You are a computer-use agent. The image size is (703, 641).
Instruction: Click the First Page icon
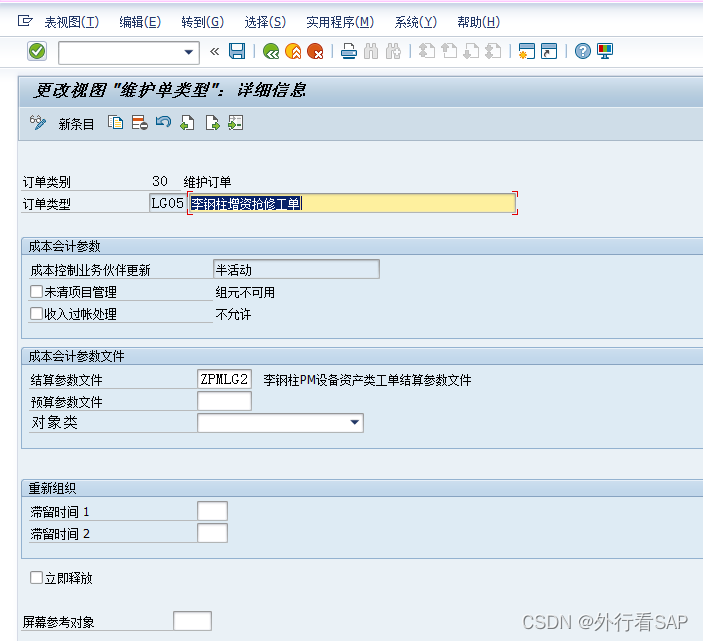pos(426,51)
